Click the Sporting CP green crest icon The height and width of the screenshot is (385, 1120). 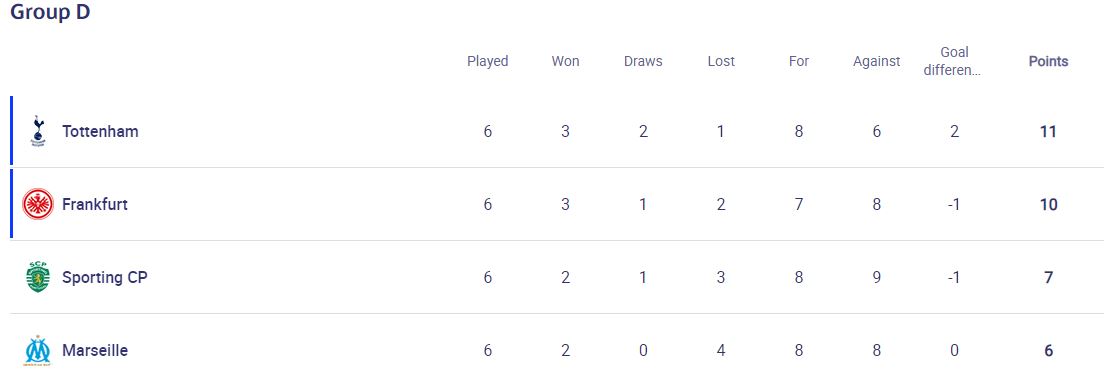pyautogui.click(x=38, y=277)
